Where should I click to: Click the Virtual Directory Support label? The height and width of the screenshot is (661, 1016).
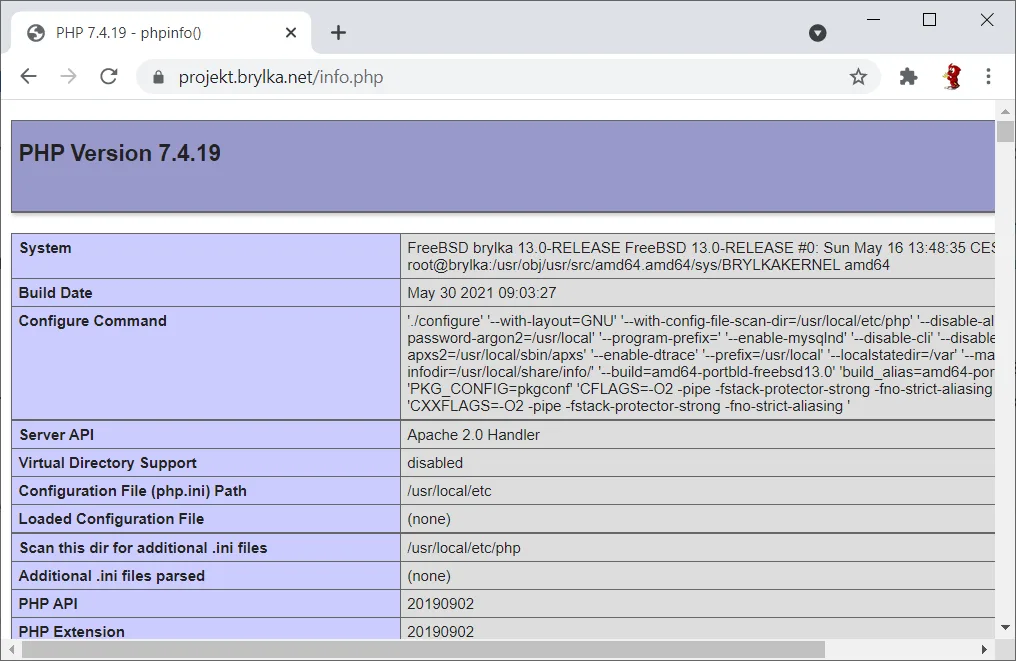(x=108, y=463)
